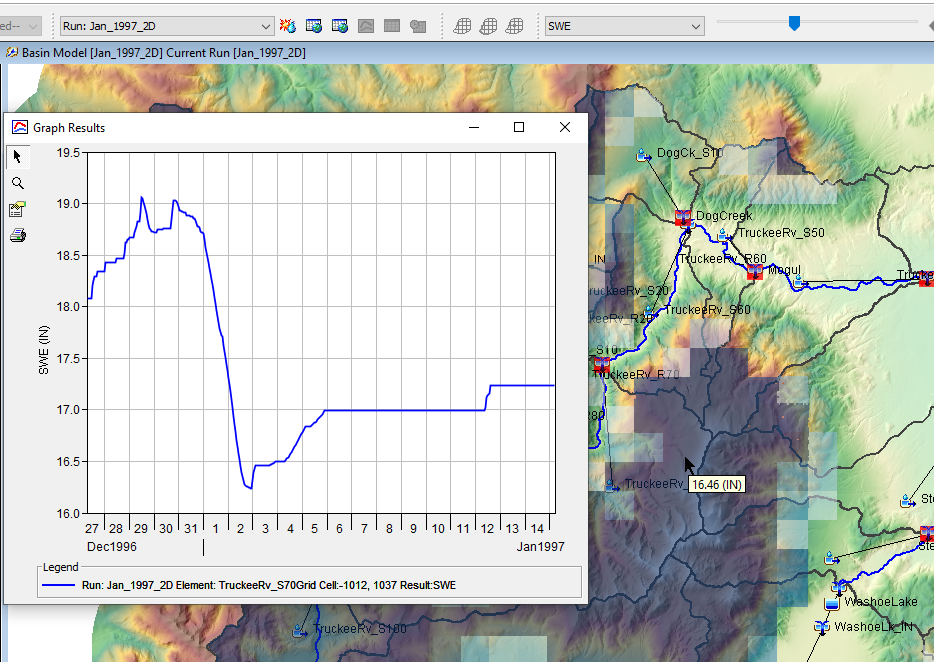Click the TruckeeRv_S100 subbasin icon
The image size is (934, 662).
(300, 630)
